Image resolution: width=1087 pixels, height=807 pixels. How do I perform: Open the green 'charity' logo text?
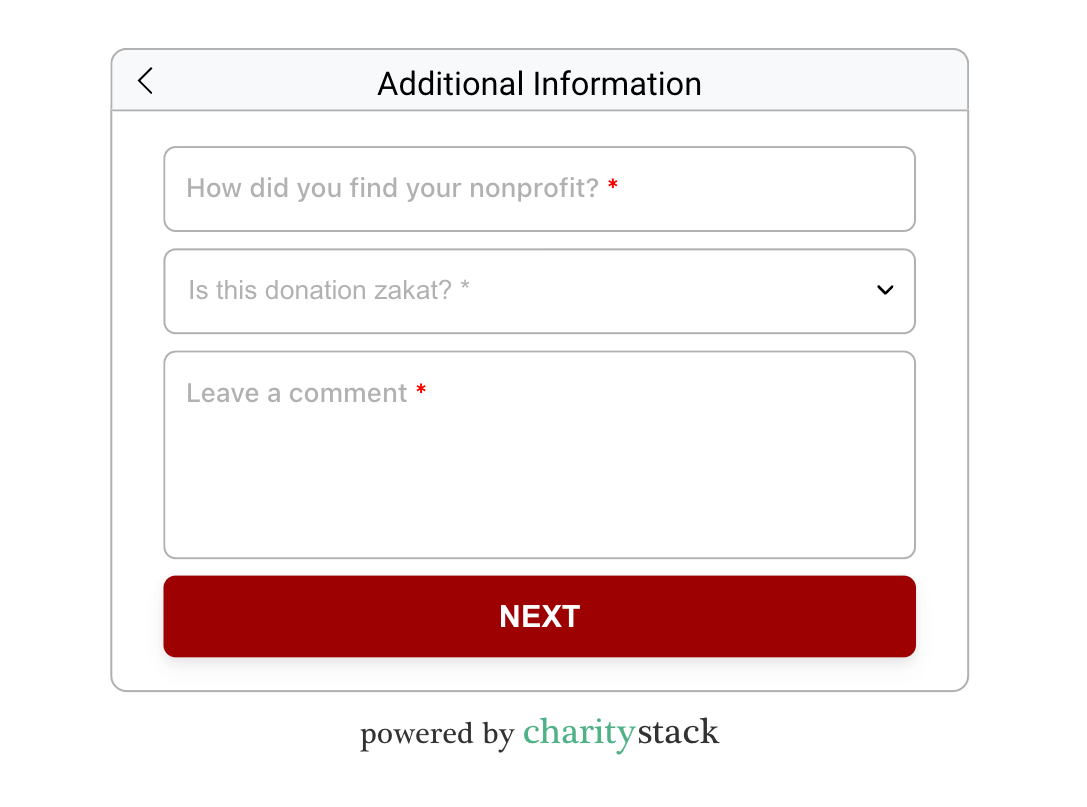(579, 734)
